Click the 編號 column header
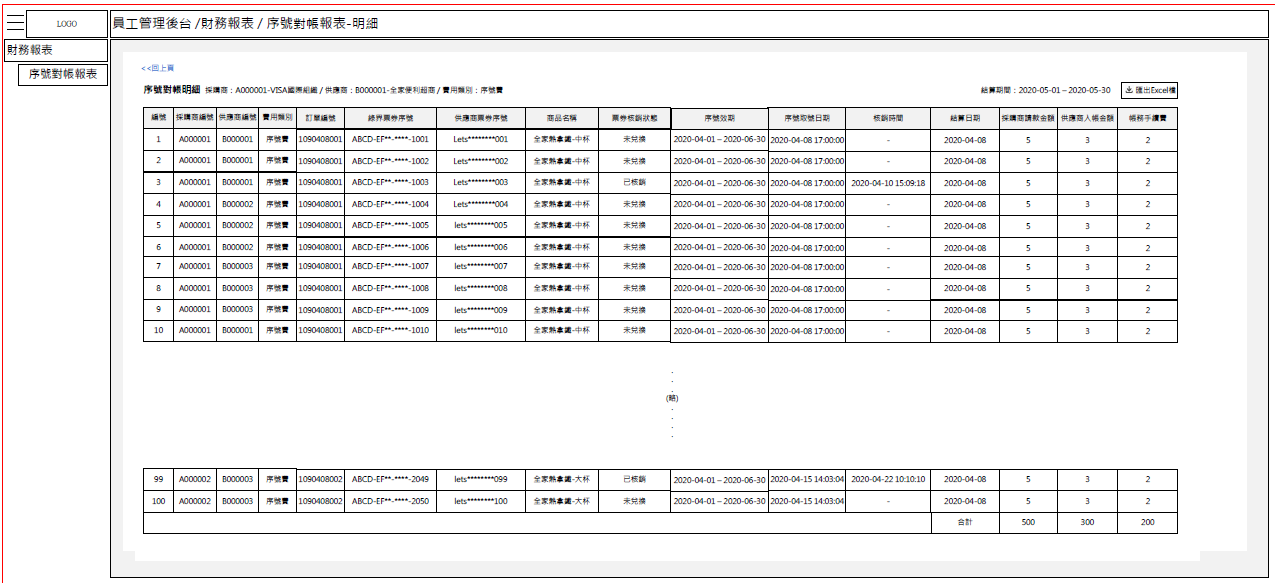1275x583 pixels. (x=158, y=118)
